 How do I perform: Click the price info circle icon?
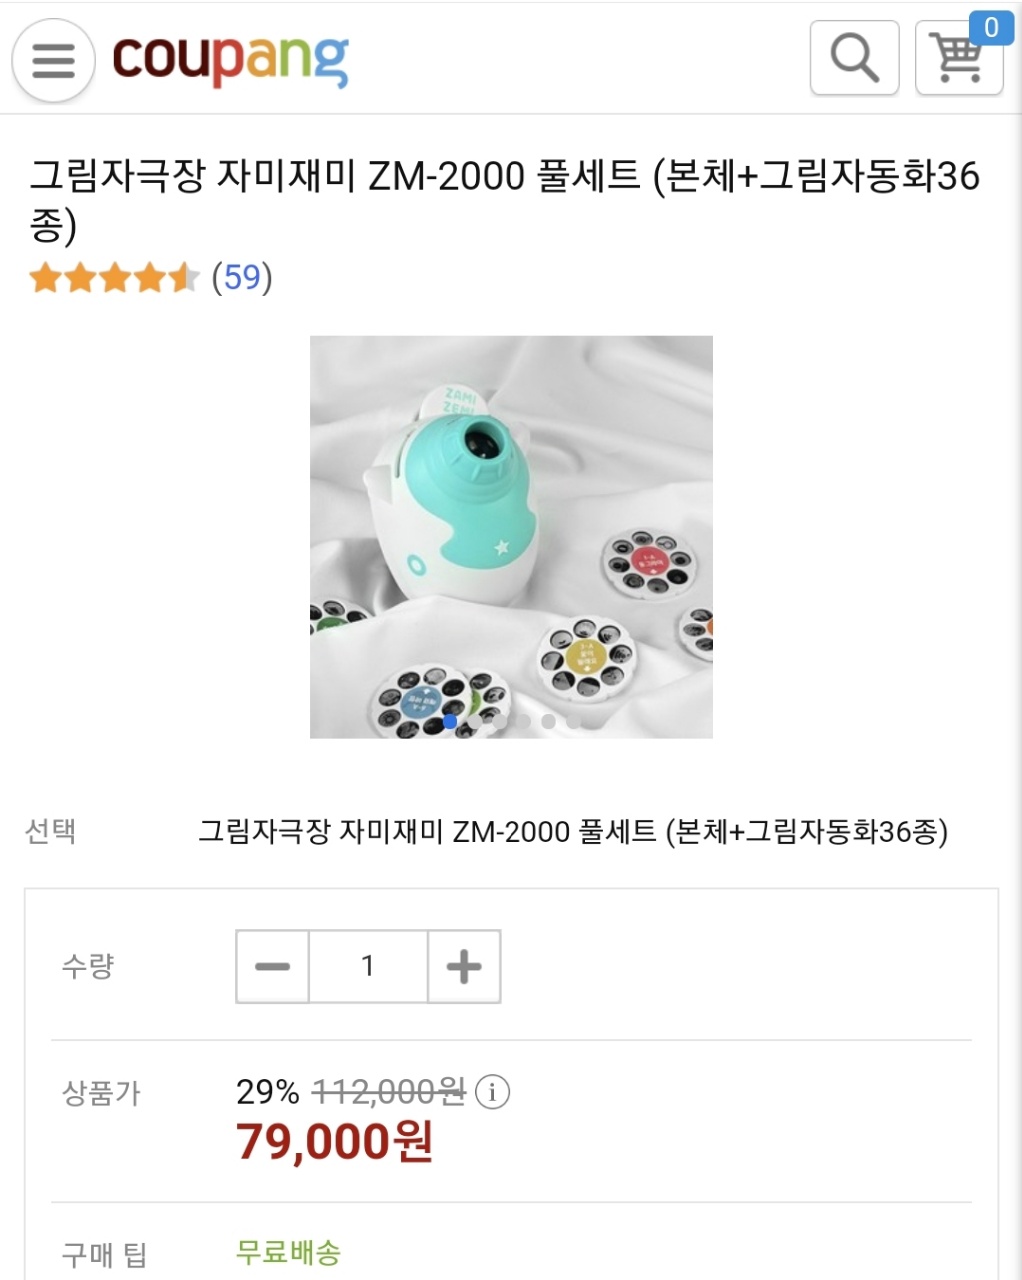[492, 1092]
